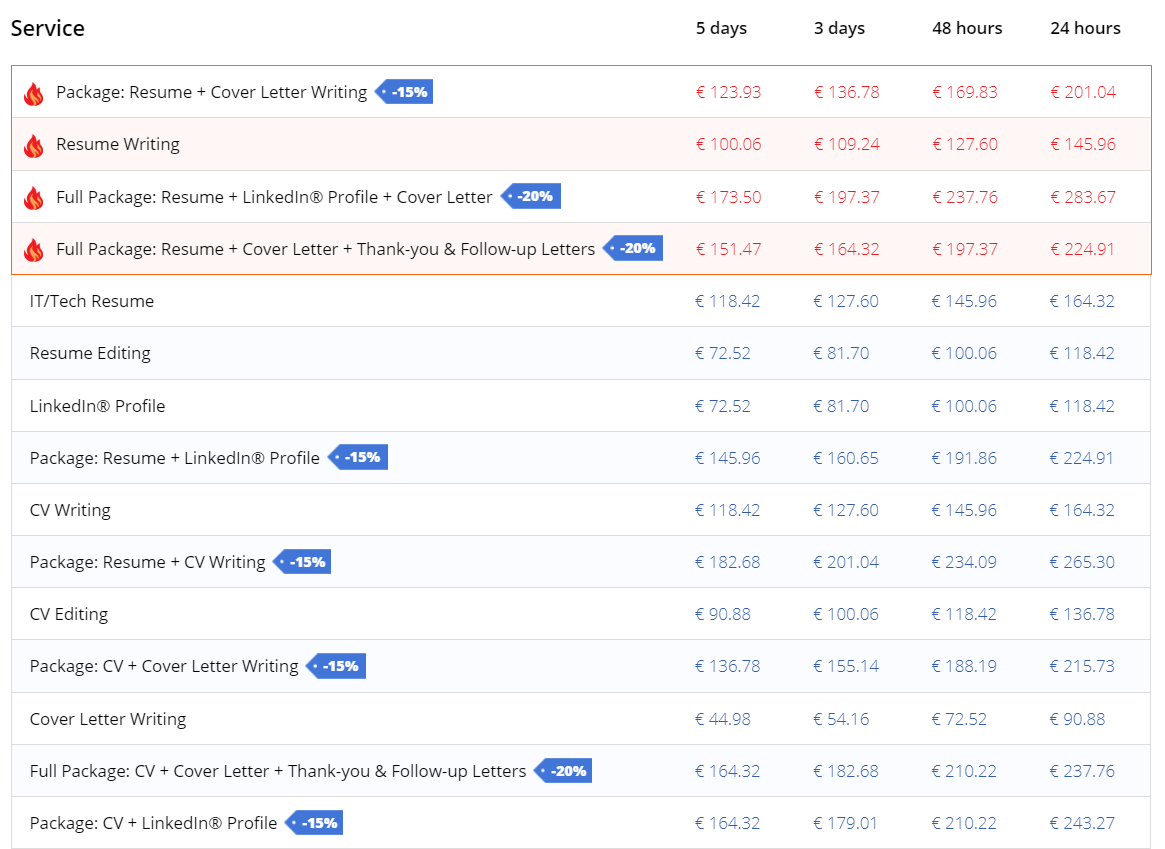
Task: Select the 48 hours column header
Action: pos(967,28)
